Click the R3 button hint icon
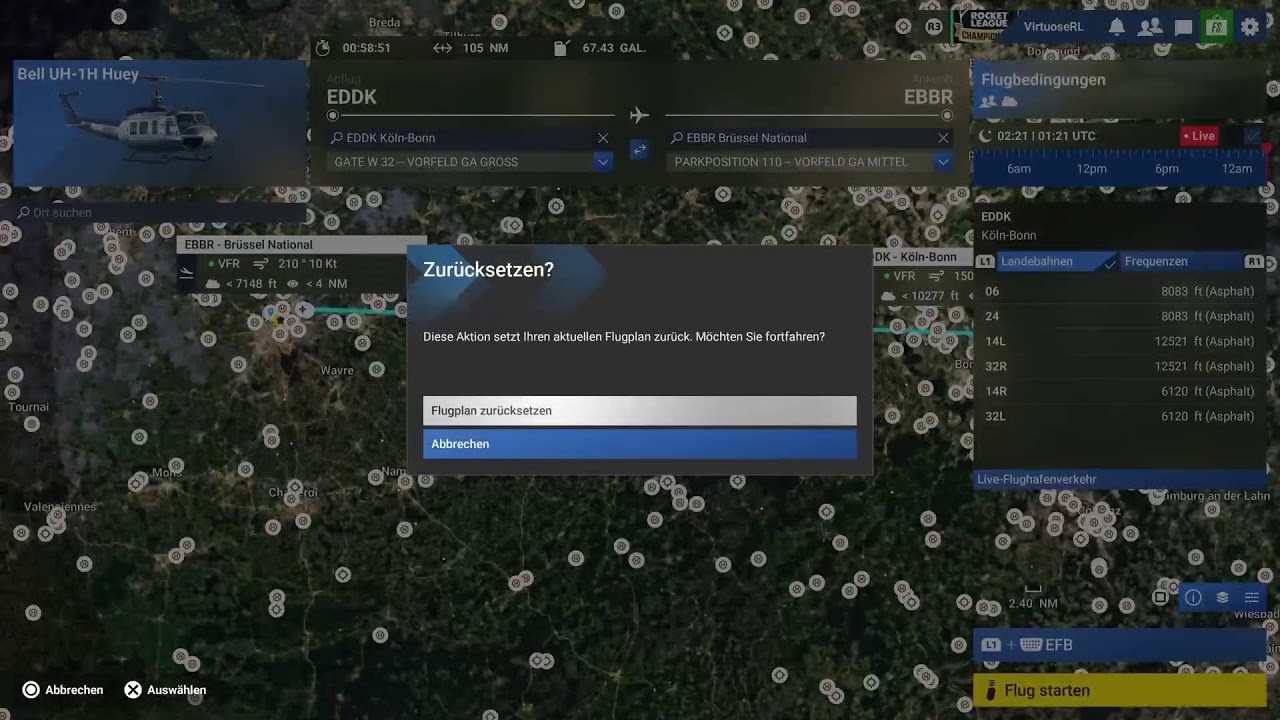 934,27
